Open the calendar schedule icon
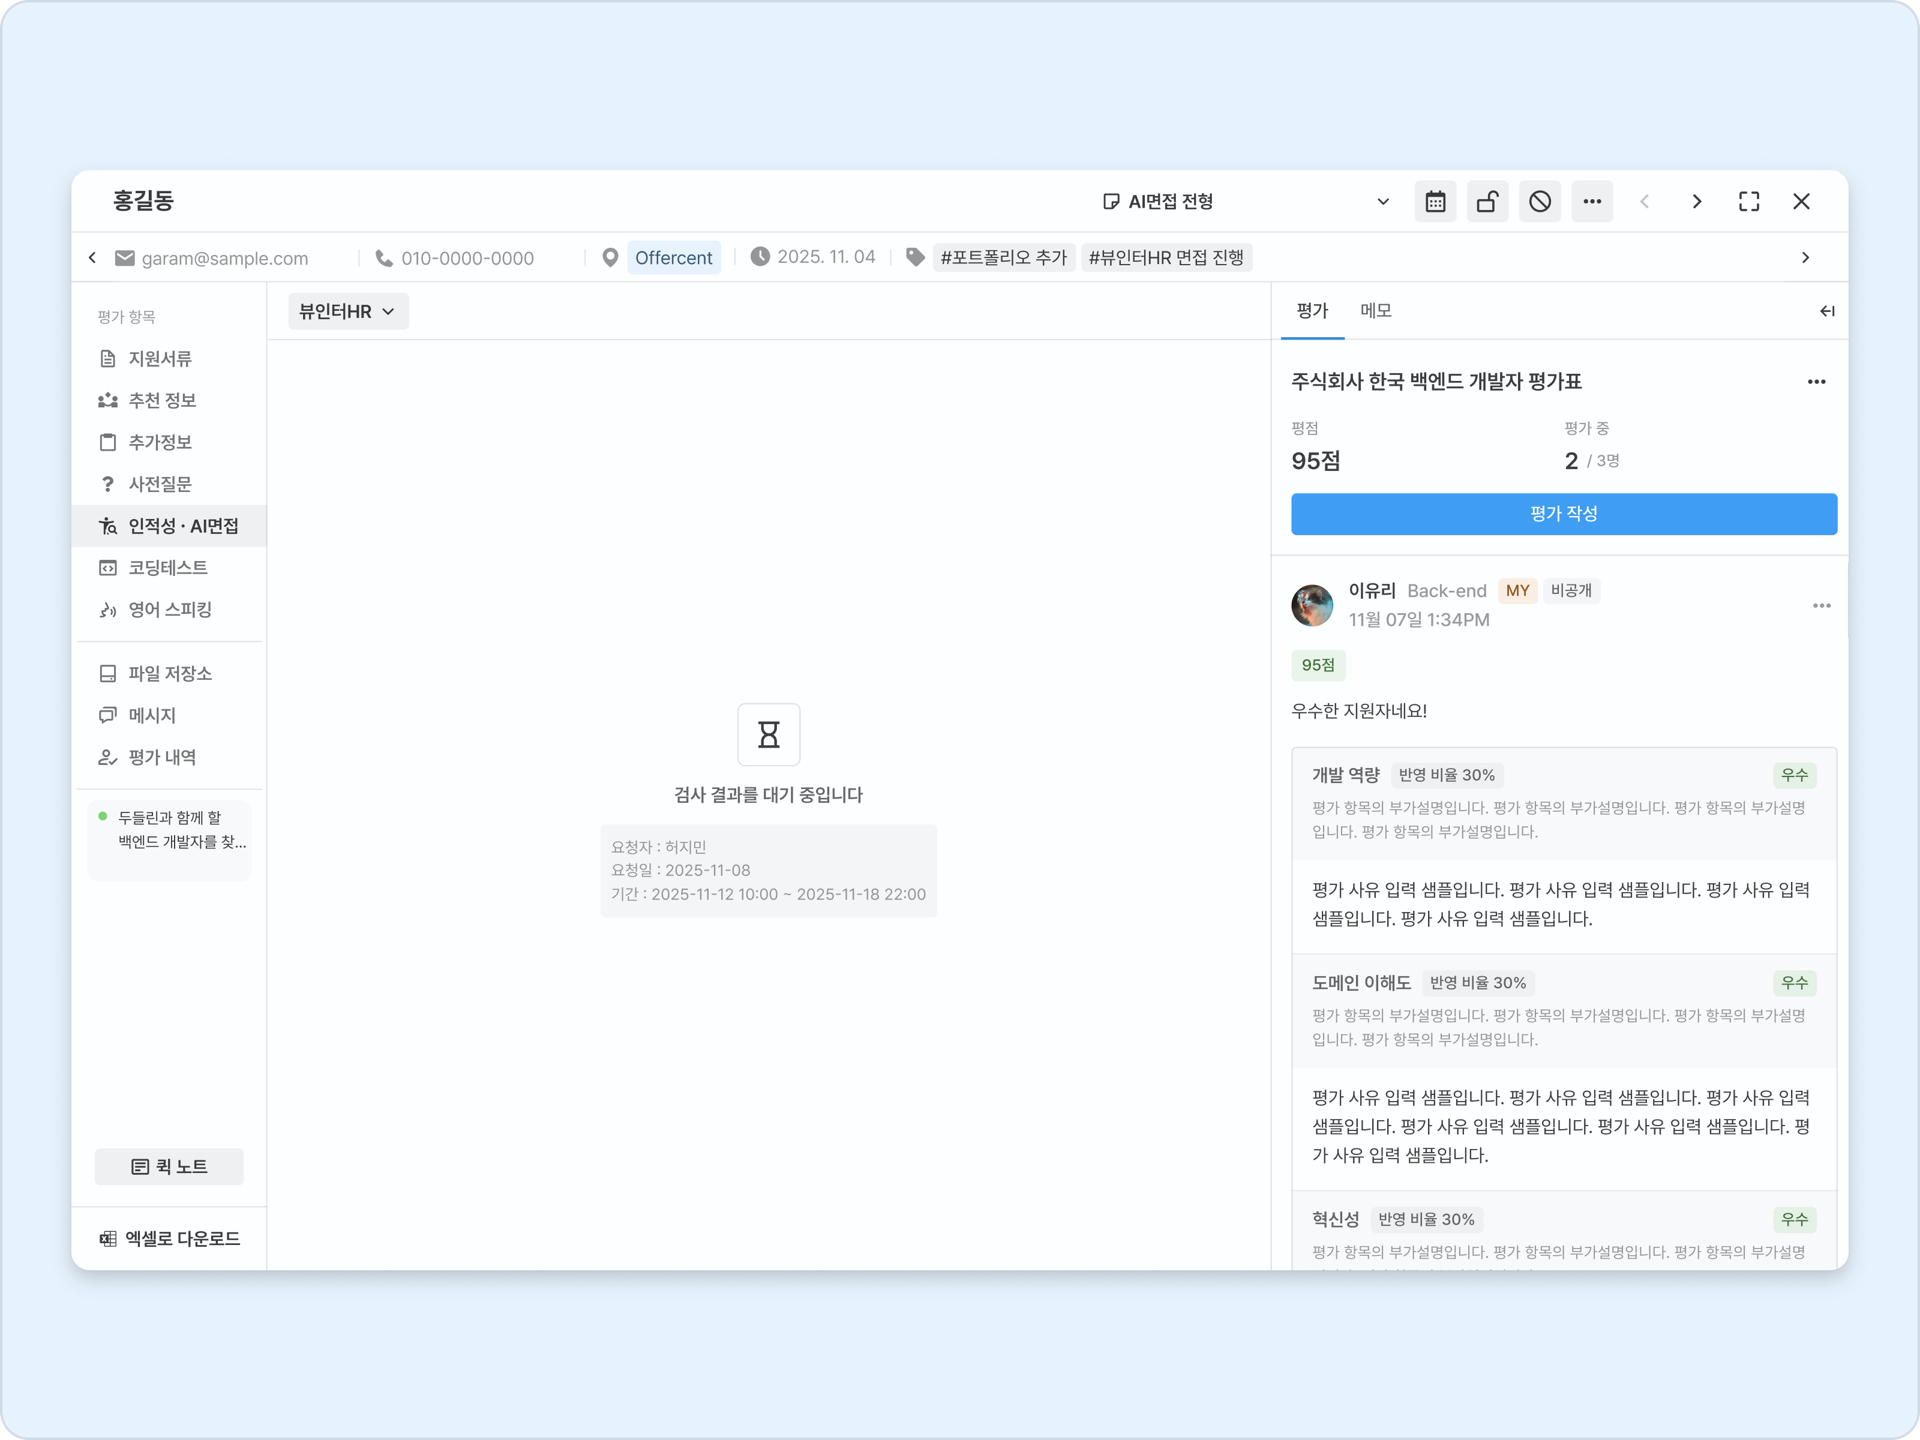This screenshot has height=1440, width=1920. (1435, 202)
